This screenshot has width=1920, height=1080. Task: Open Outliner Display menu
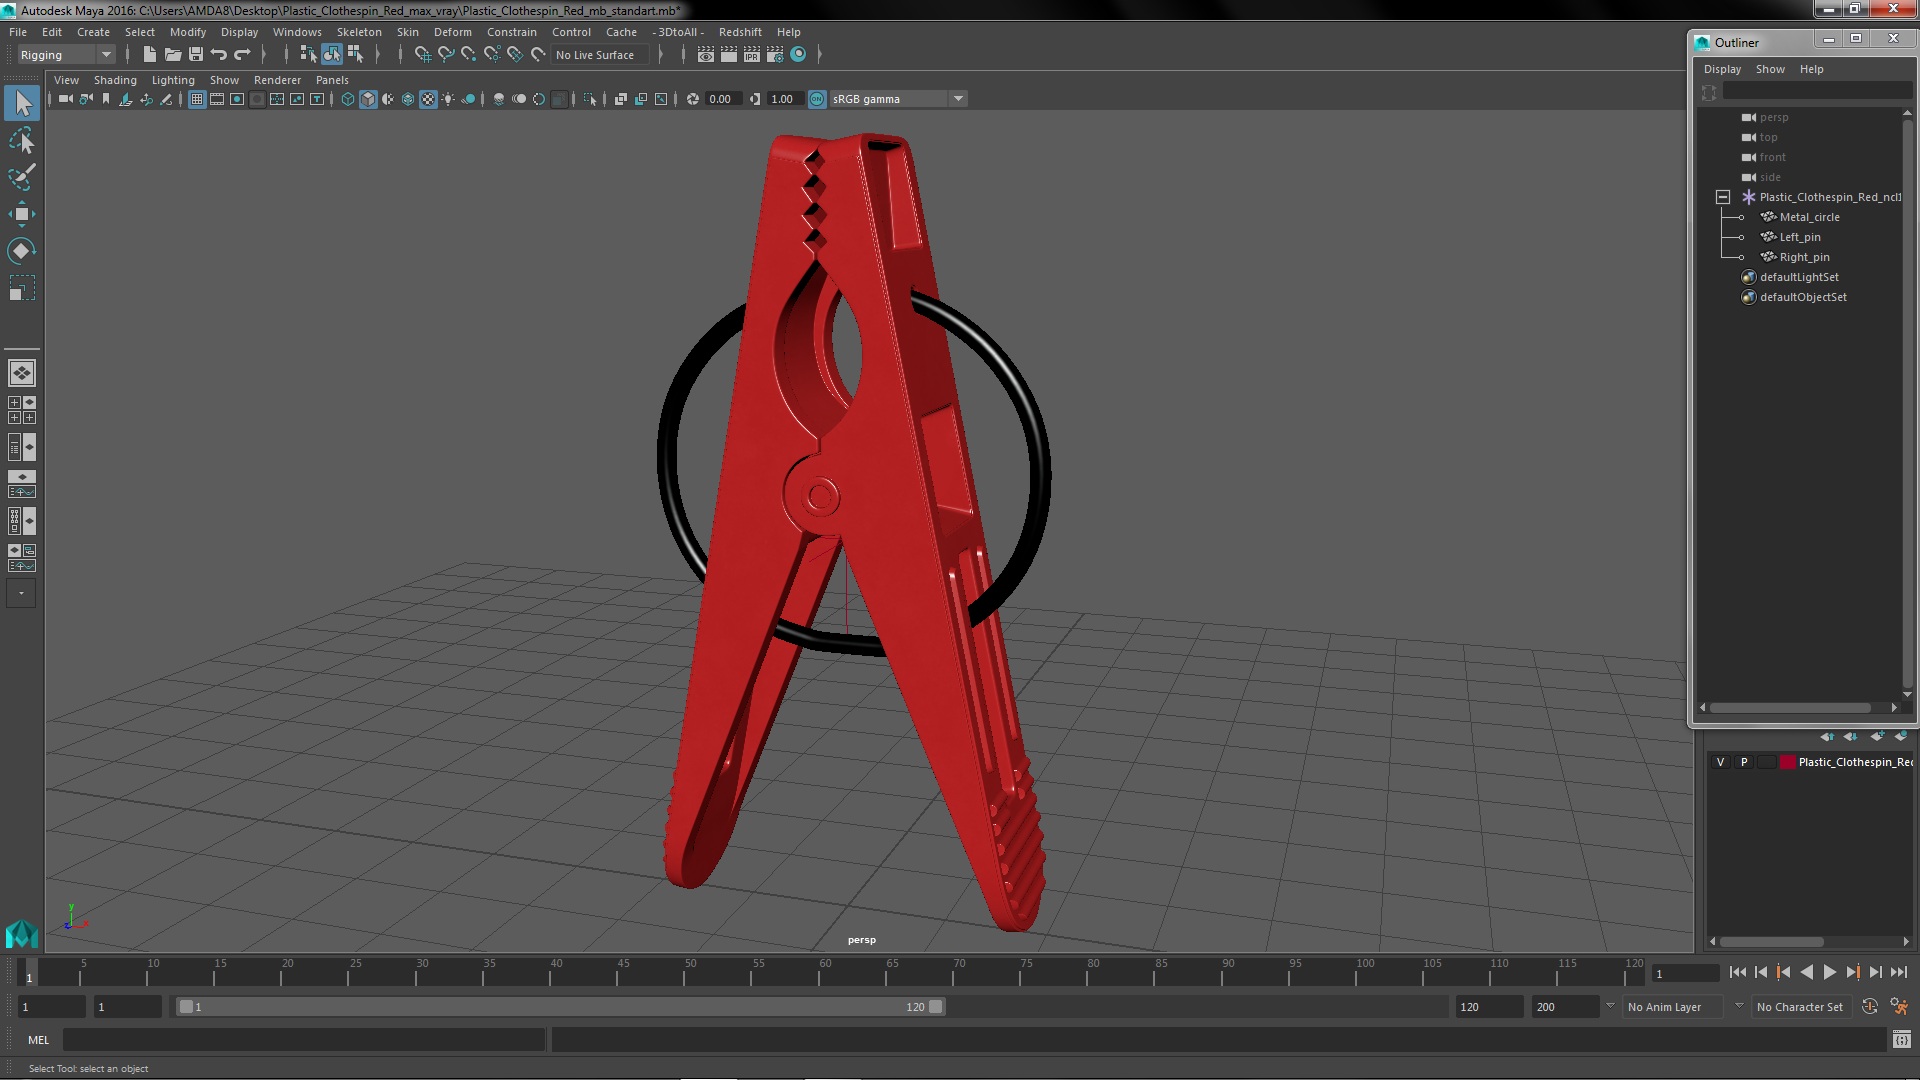[1722, 69]
